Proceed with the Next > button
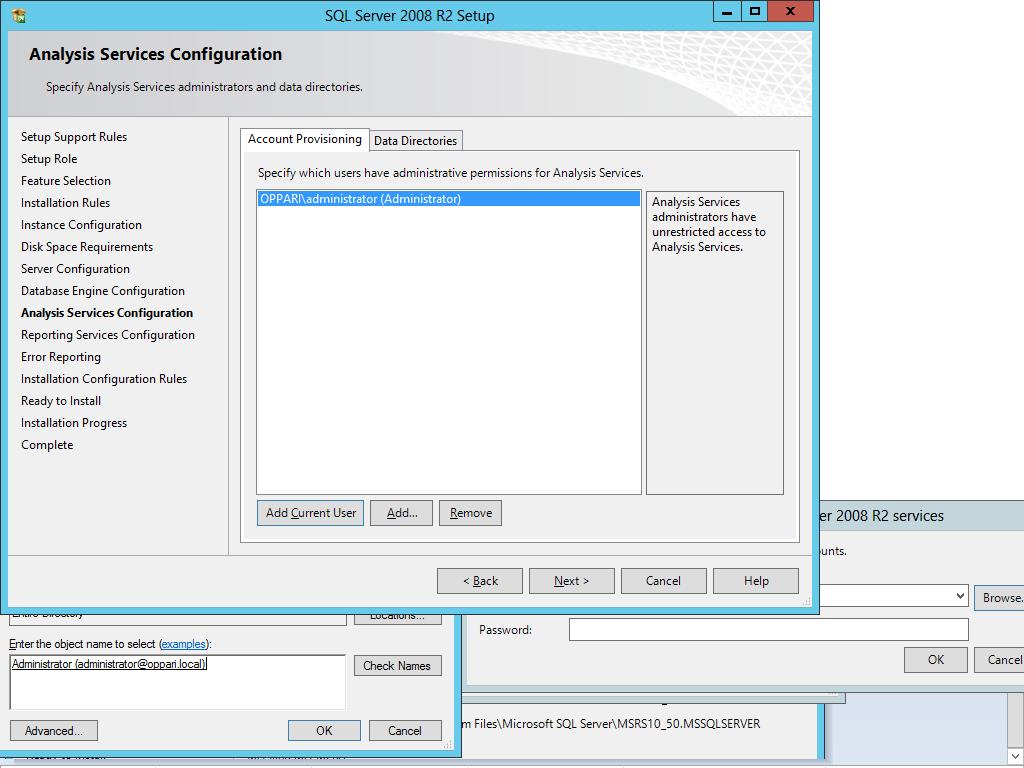The height and width of the screenshot is (768, 1024). (x=571, y=581)
